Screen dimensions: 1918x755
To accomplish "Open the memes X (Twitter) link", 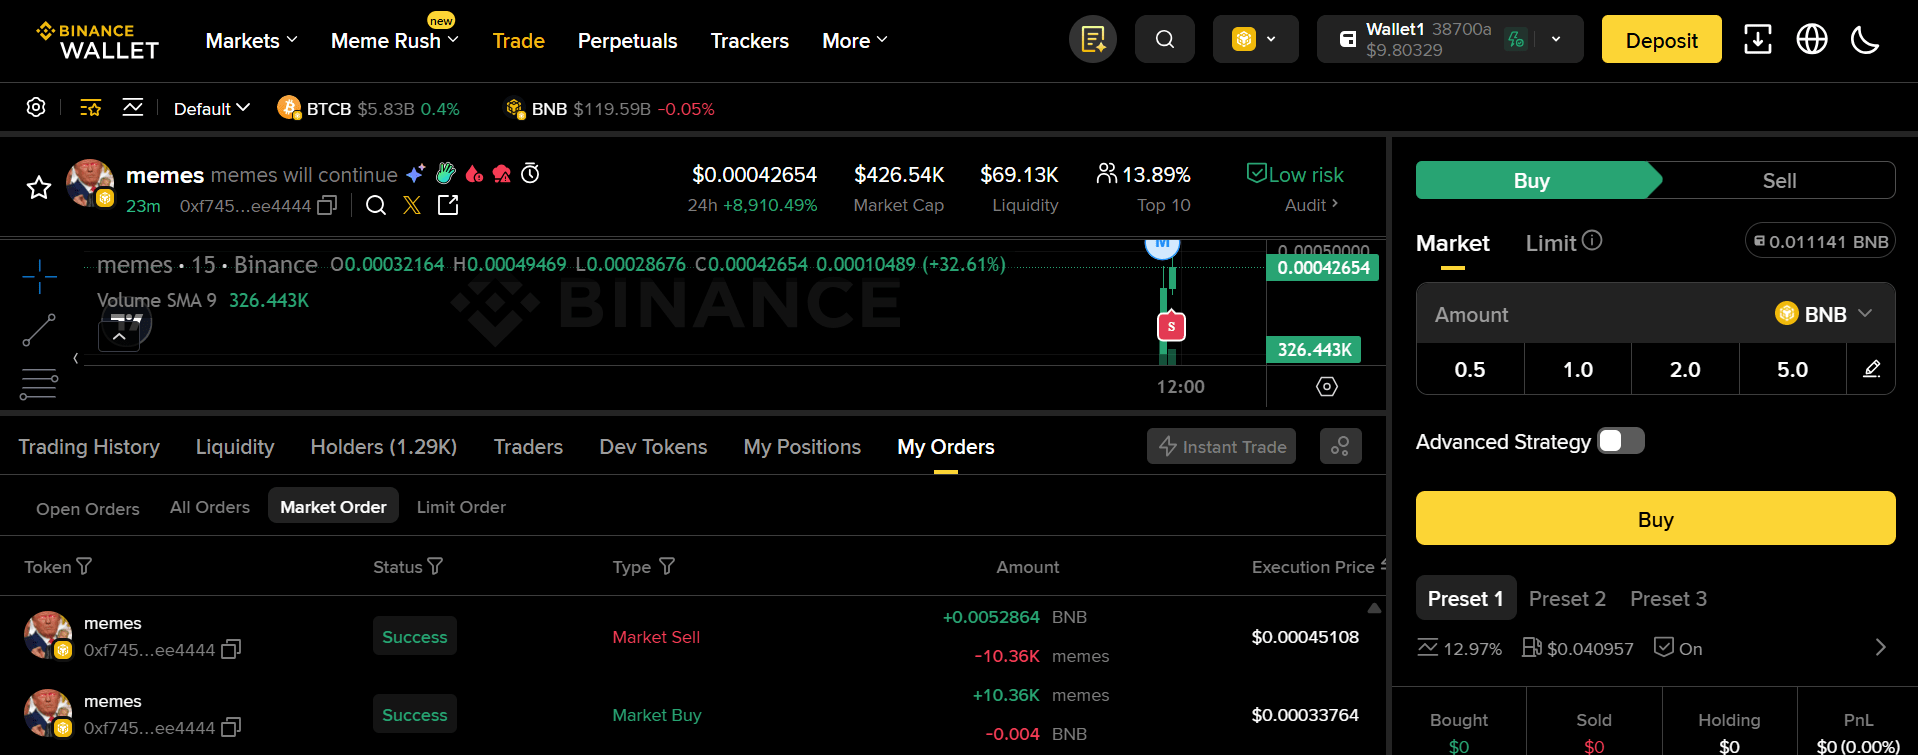I will click(412, 206).
